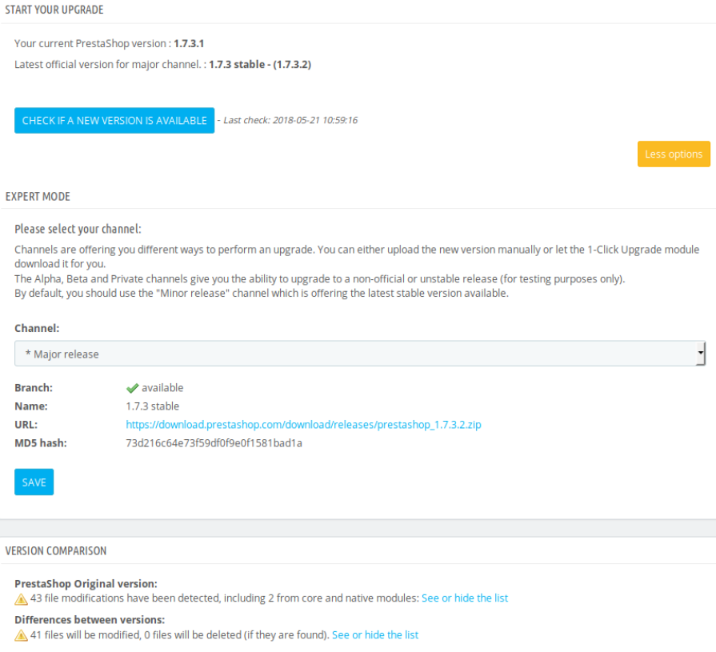Open the prestashop_1.7.3.2.zip download URL
Image resolution: width=716 pixels, height=652 pixels.
tap(303, 425)
